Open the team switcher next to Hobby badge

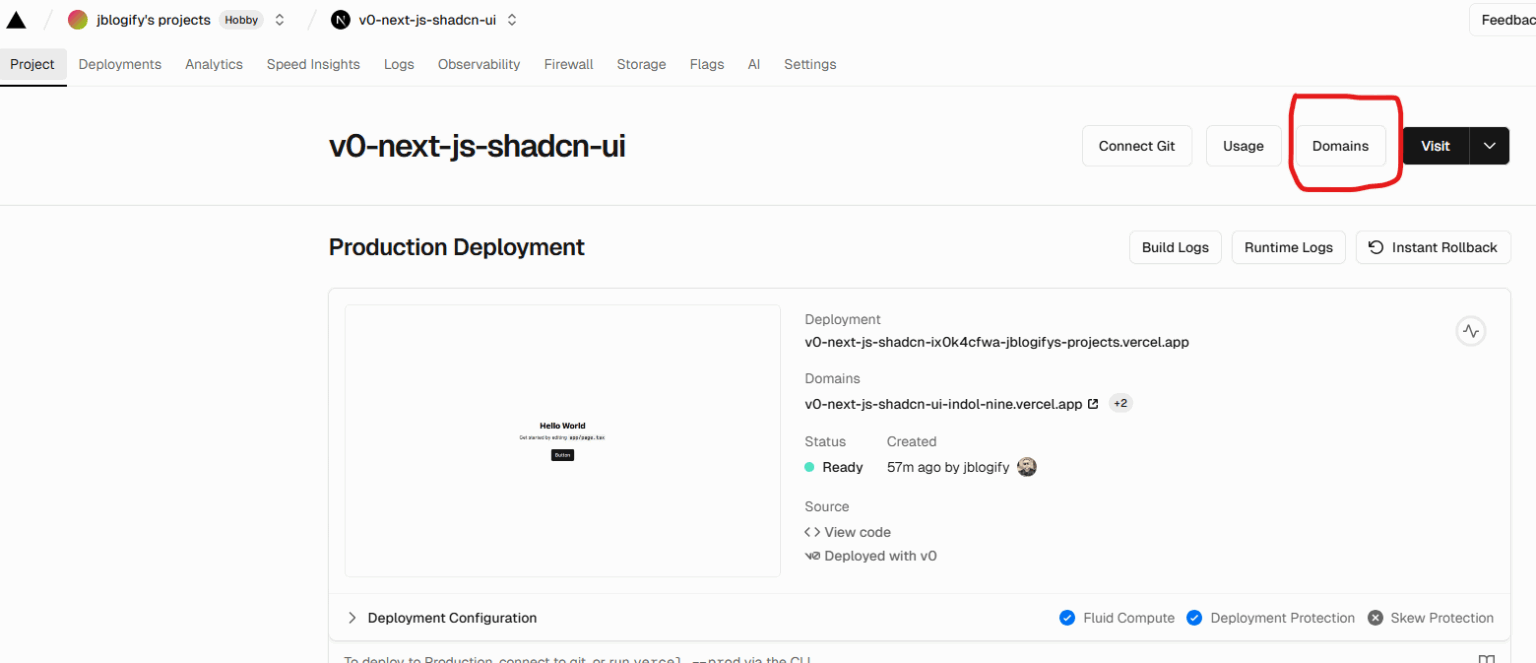point(279,20)
